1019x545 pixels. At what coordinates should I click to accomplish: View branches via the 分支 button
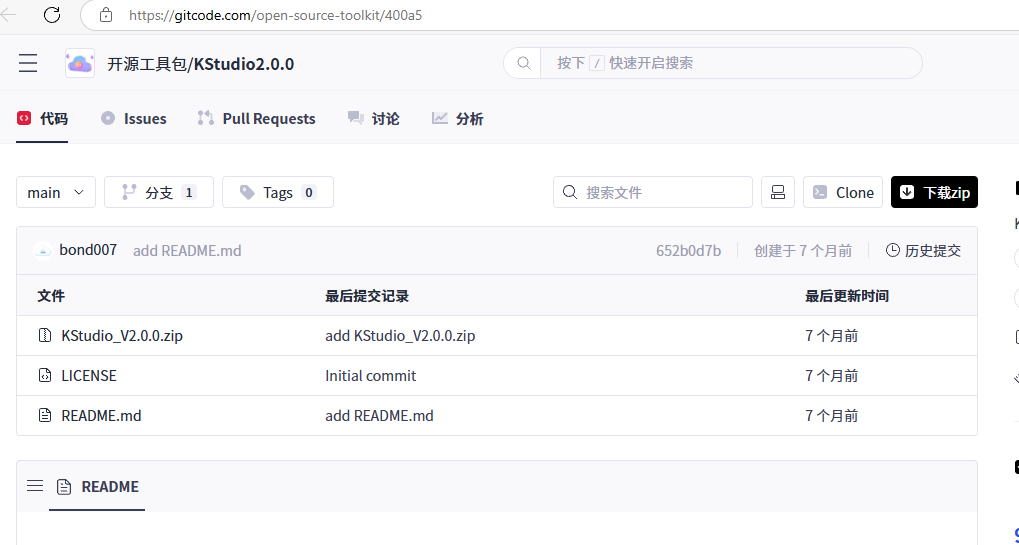(159, 192)
